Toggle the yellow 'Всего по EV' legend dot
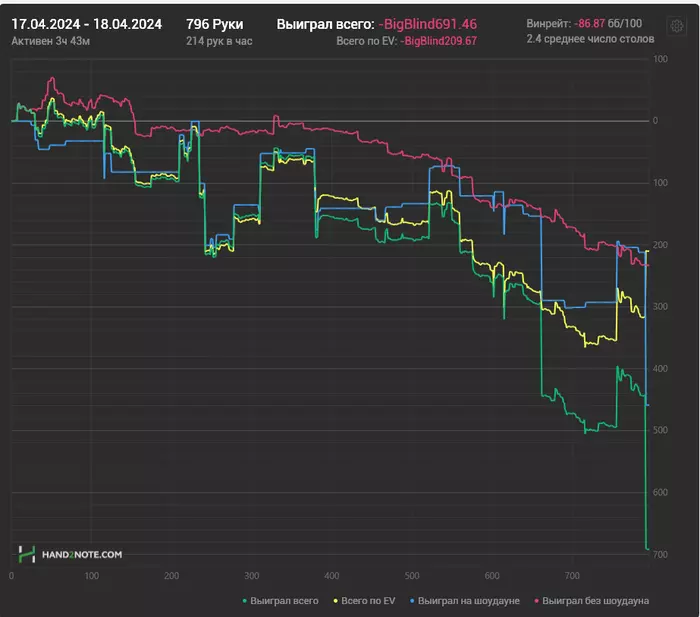This screenshot has width=700, height=617. click(335, 601)
